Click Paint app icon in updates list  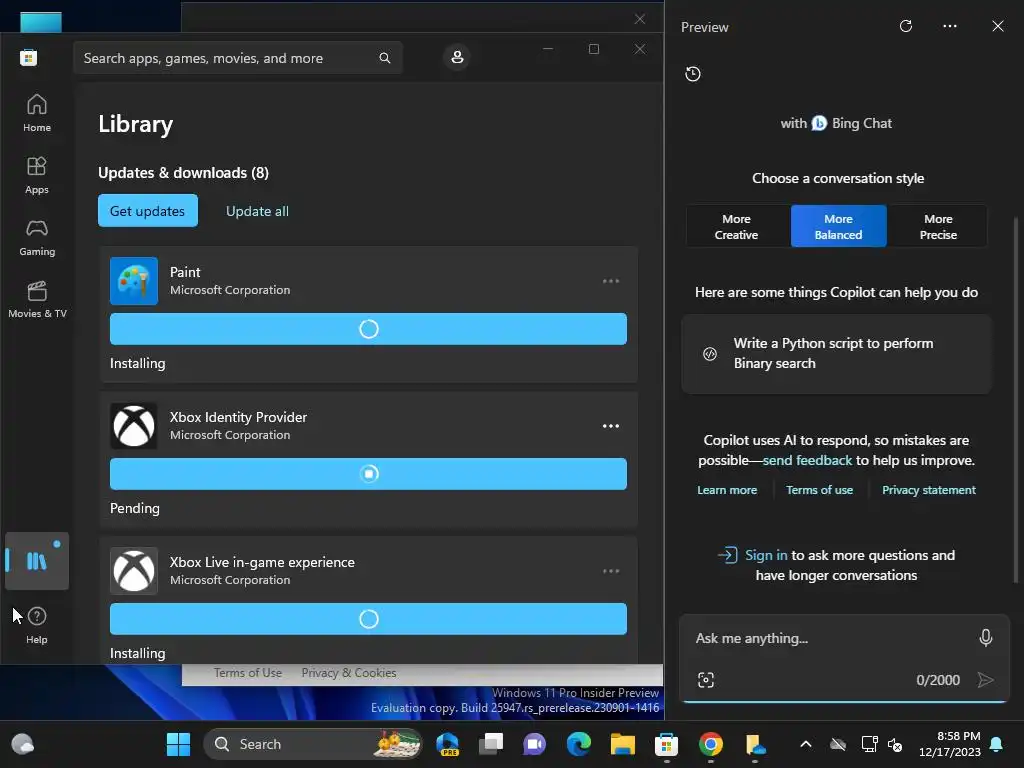click(134, 281)
